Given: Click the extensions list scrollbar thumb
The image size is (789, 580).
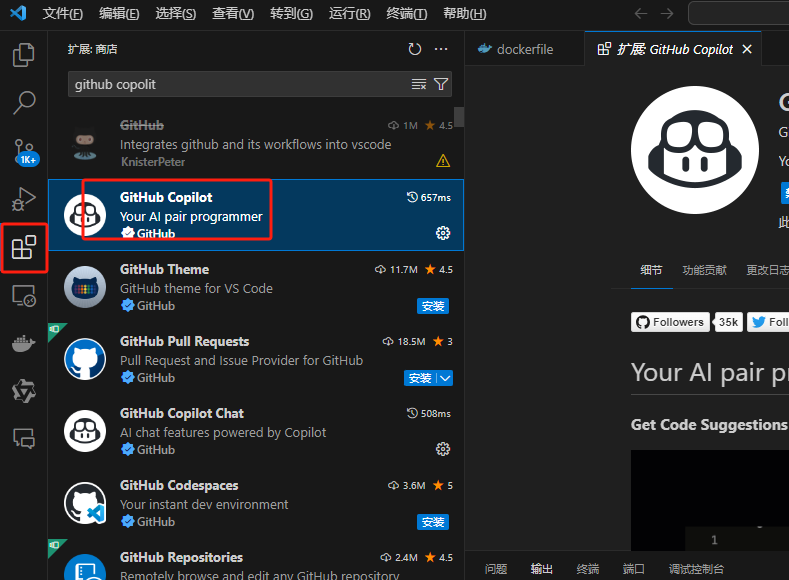Looking at the screenshot, I should [458, 117].
